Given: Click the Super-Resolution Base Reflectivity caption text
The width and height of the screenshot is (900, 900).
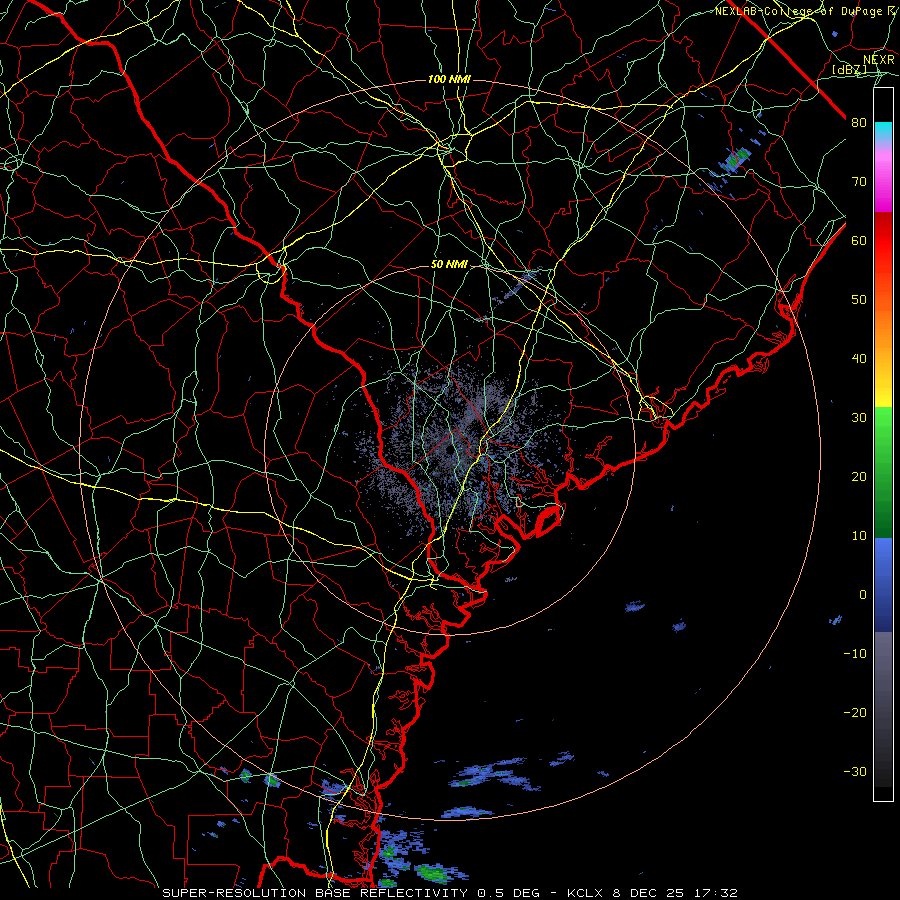Looking at the screenshot, I should coord(315,893).
